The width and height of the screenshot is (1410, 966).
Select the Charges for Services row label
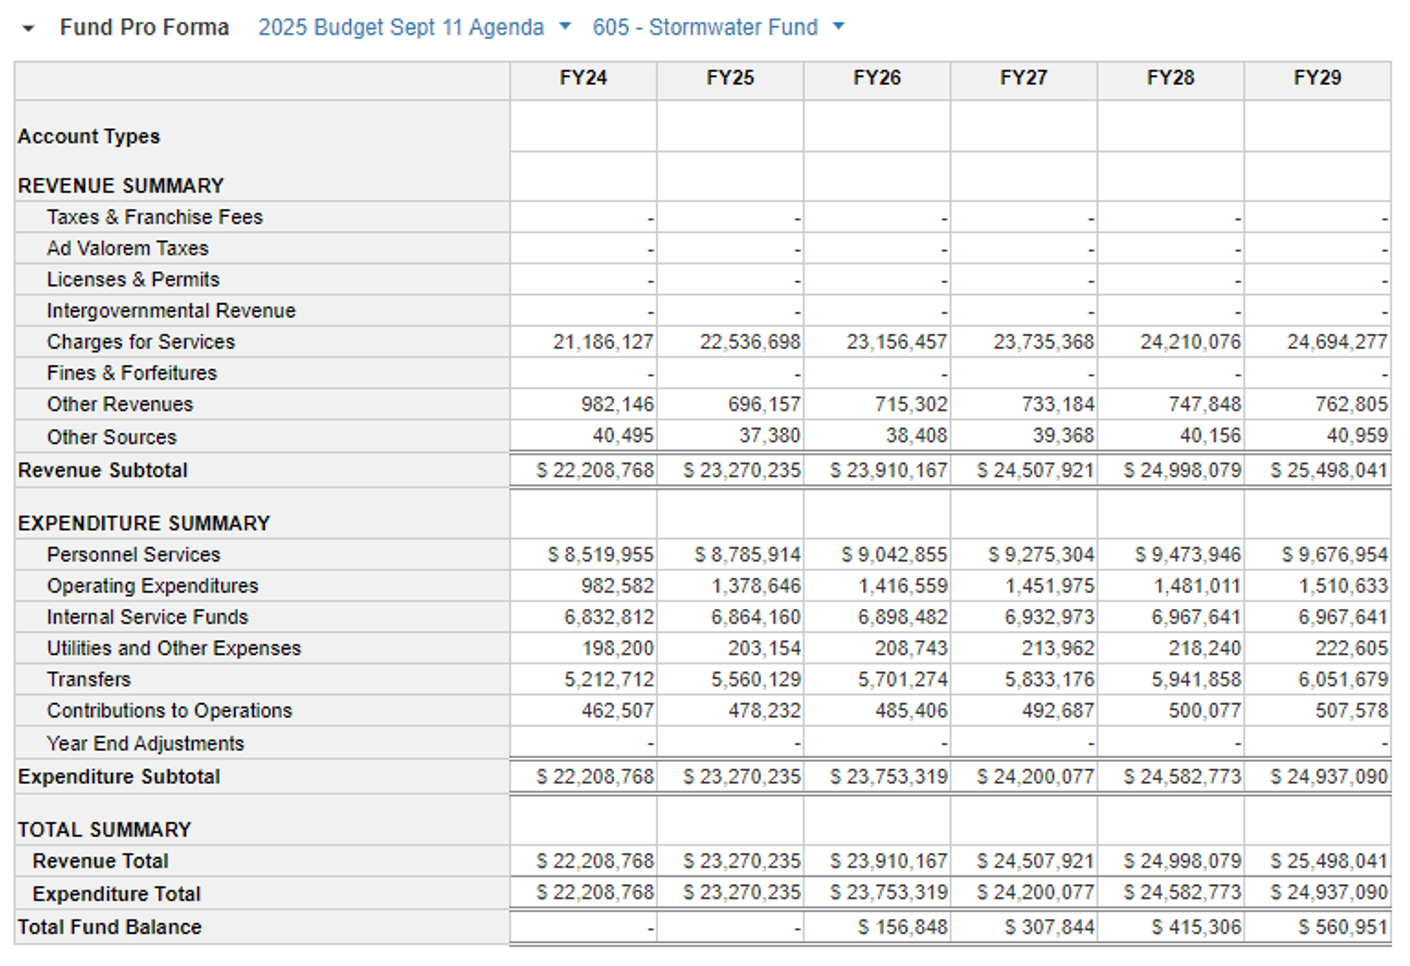141,342
